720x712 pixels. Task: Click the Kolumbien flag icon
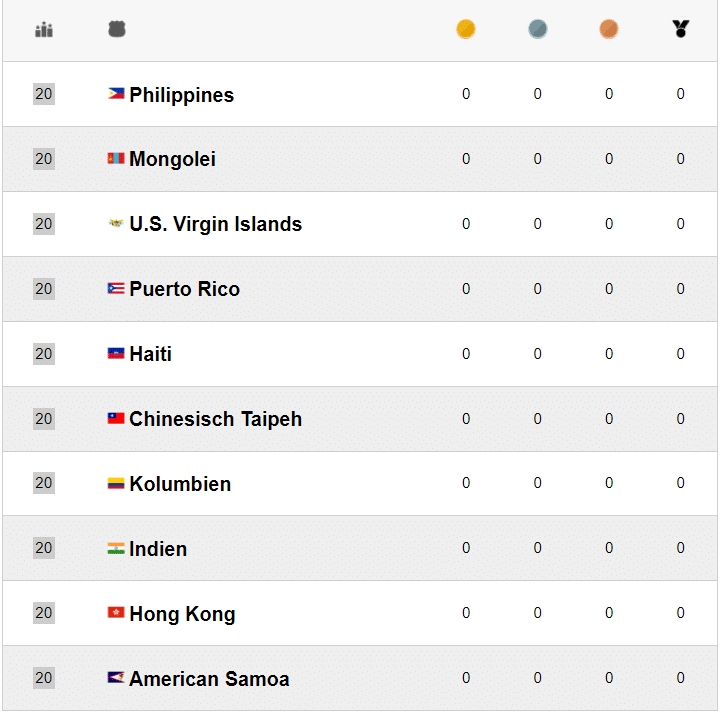[116, 484]
